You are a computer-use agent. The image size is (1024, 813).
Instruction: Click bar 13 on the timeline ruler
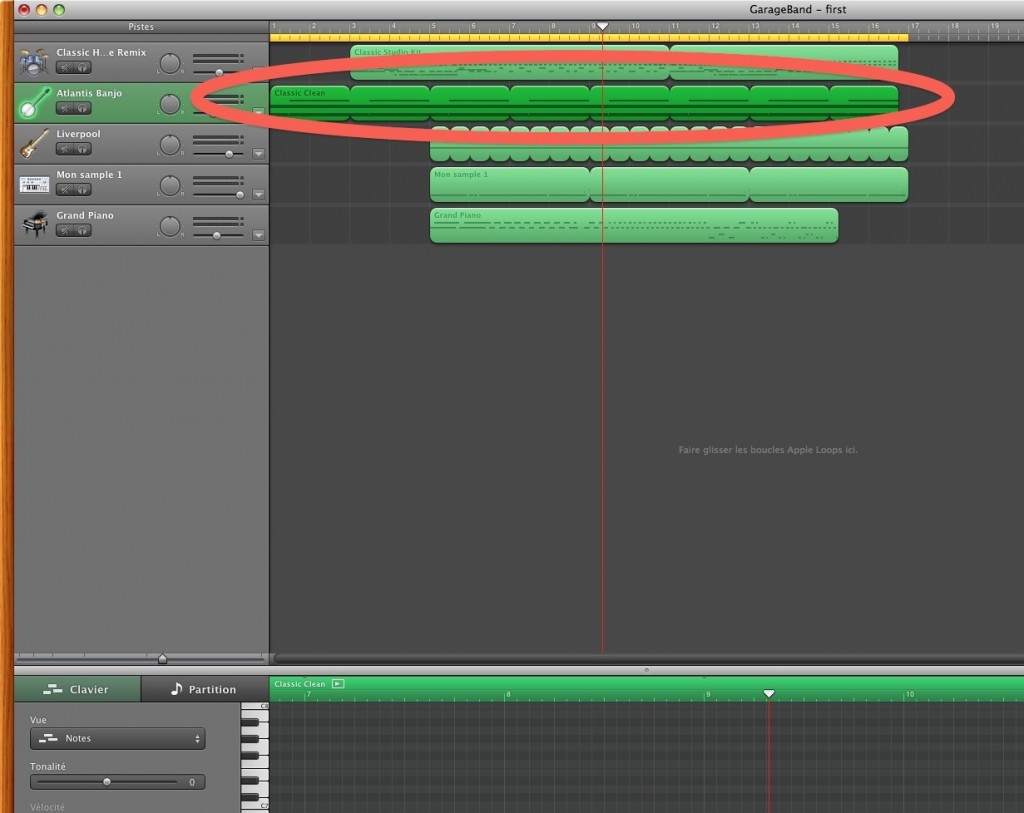tap(754, 26)
